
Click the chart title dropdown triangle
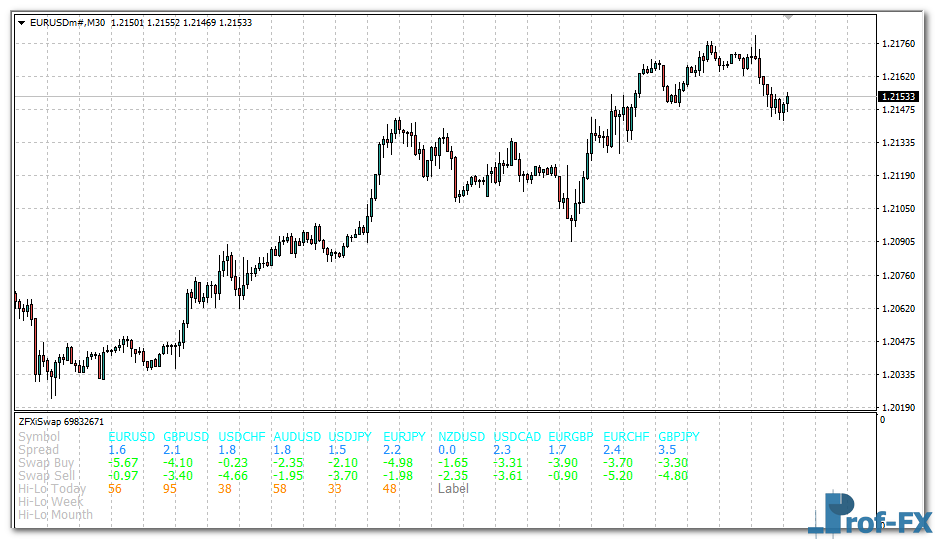point(21,22)
